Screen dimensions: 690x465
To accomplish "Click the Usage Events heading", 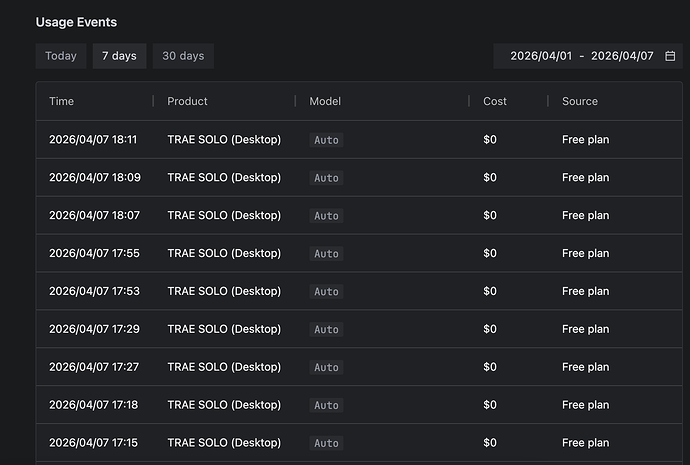I will pos(76,22).
